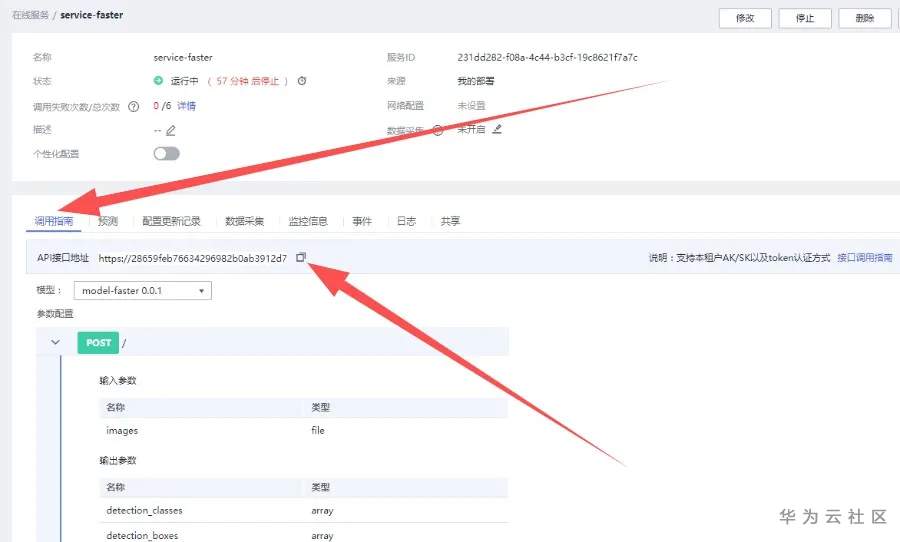The width and height of the screenshot is (900, 542).
Task: Collapse the POST / section chevron
Action: pos(55,342)
